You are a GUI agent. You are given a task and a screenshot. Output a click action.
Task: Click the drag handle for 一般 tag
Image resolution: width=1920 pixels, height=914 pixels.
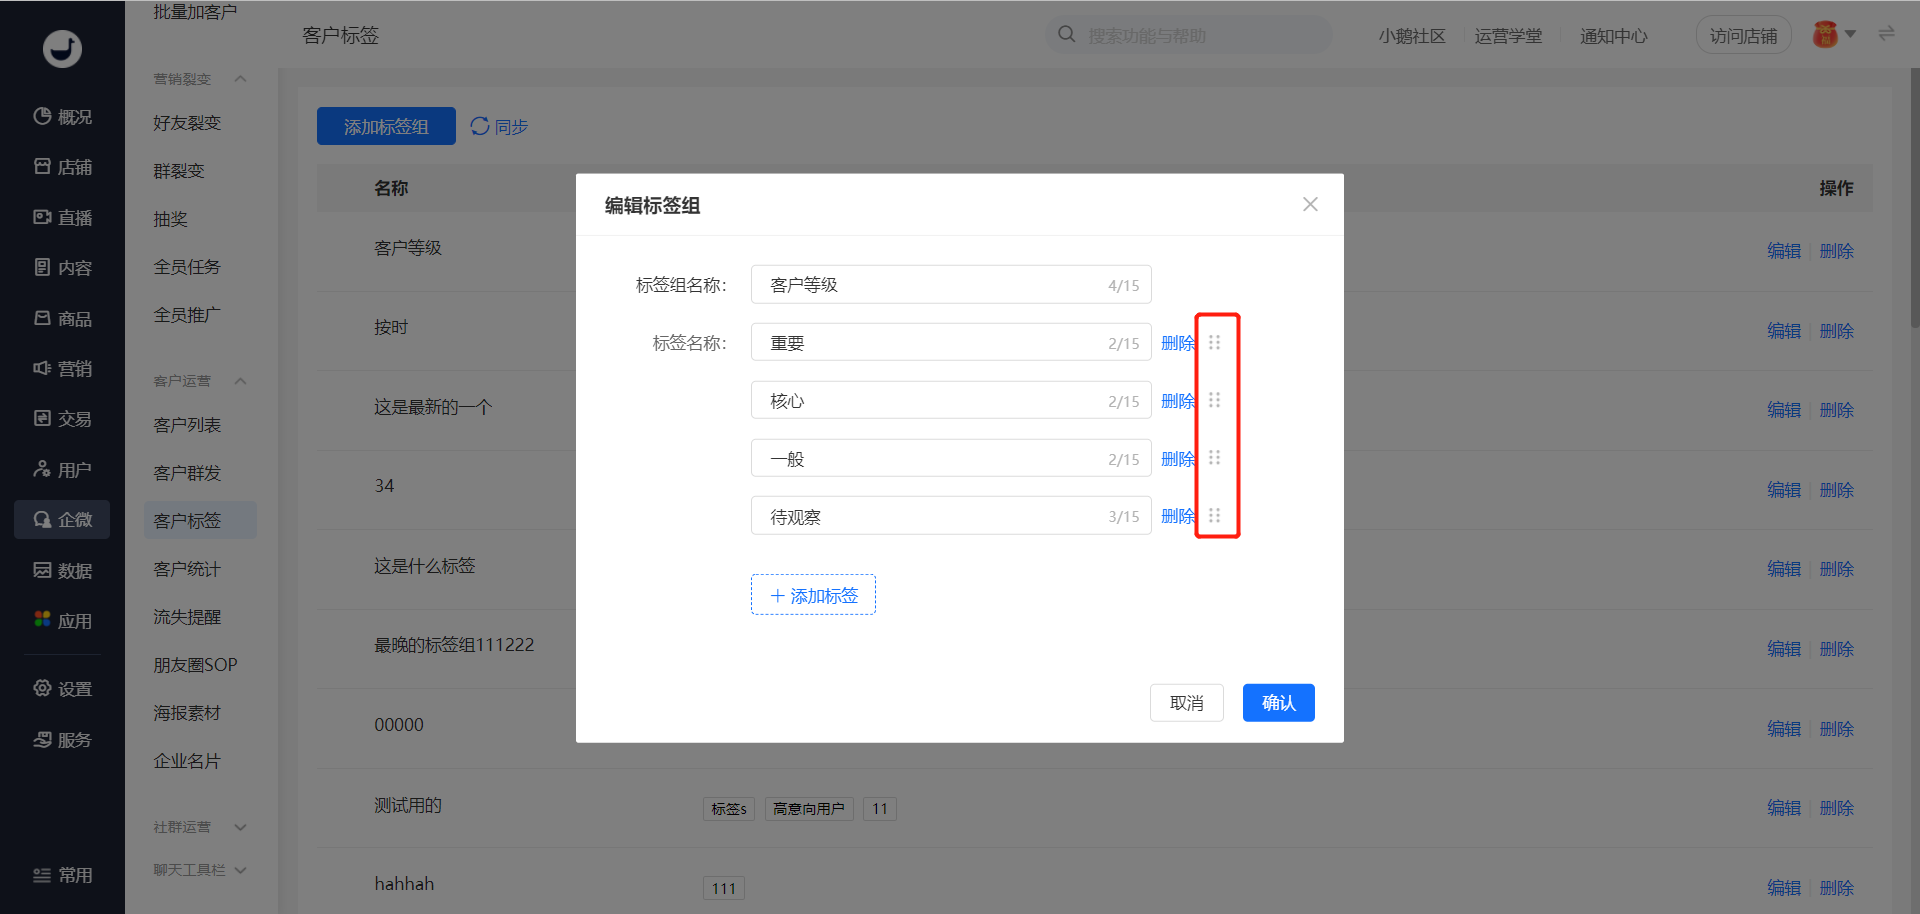tap(1214, 458)
